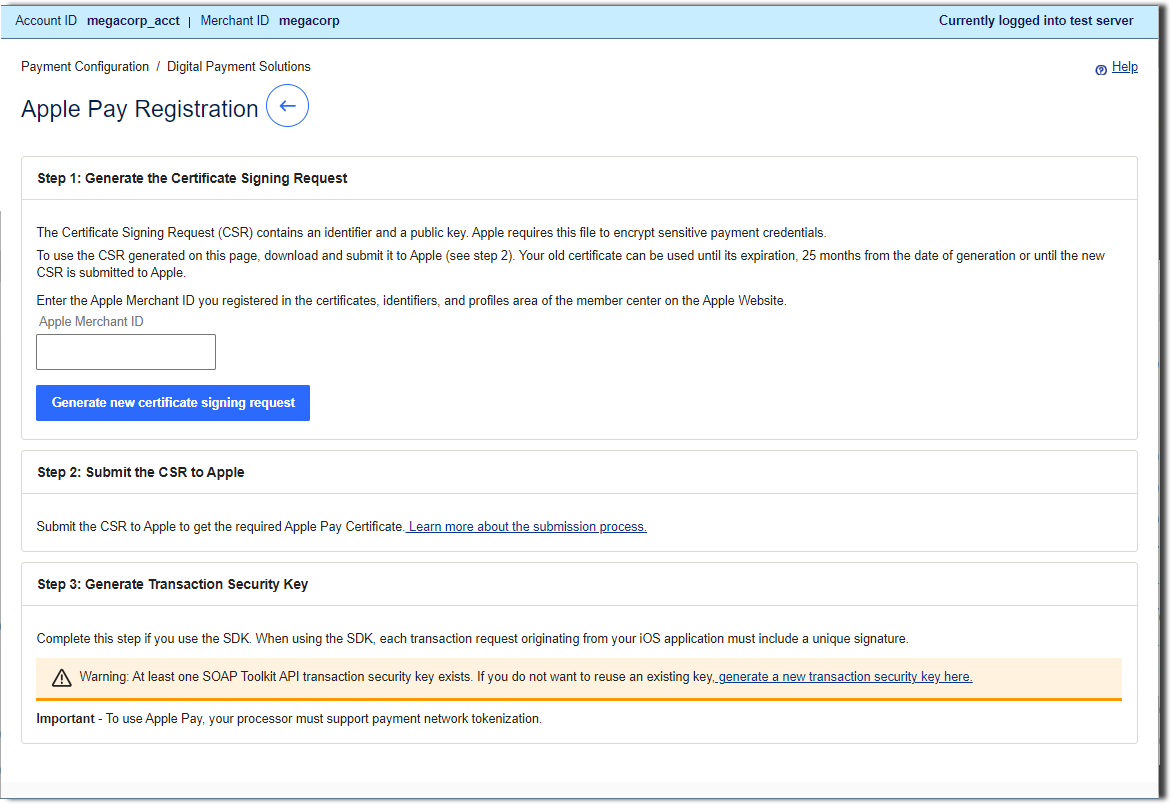The height and width of the screenshot is (804, 1171).
Task: Click the question mark icon beside Help
Action: pyautogui.click(x=1101, y=68)
